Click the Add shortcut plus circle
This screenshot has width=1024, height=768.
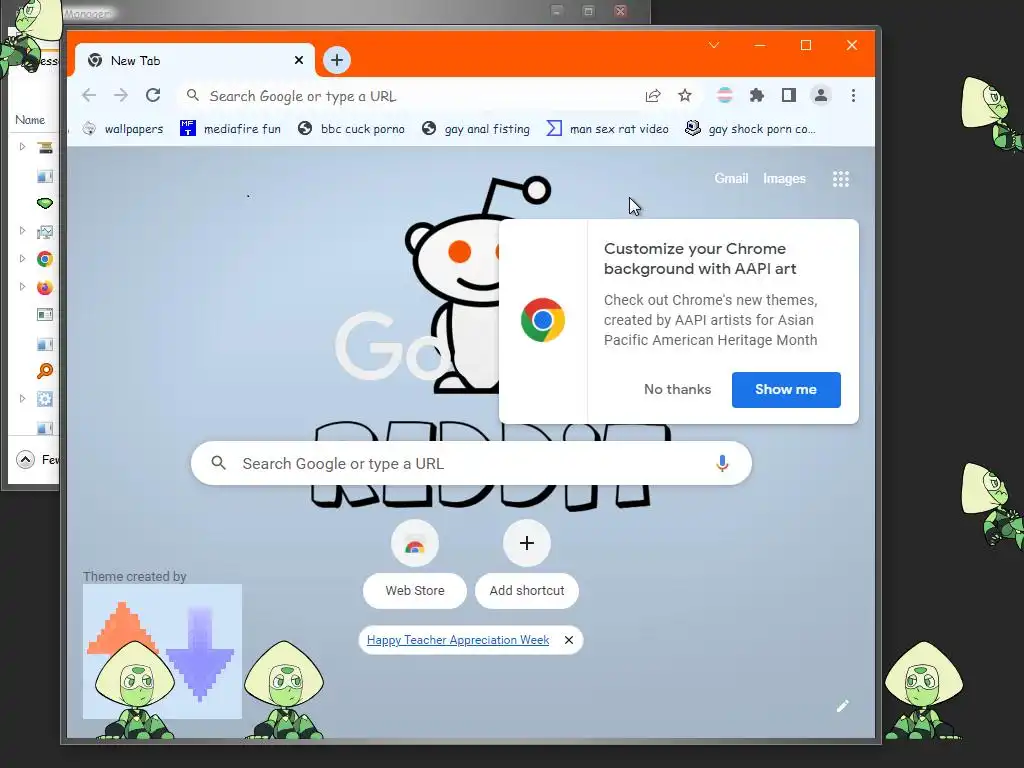click(527, 543)
